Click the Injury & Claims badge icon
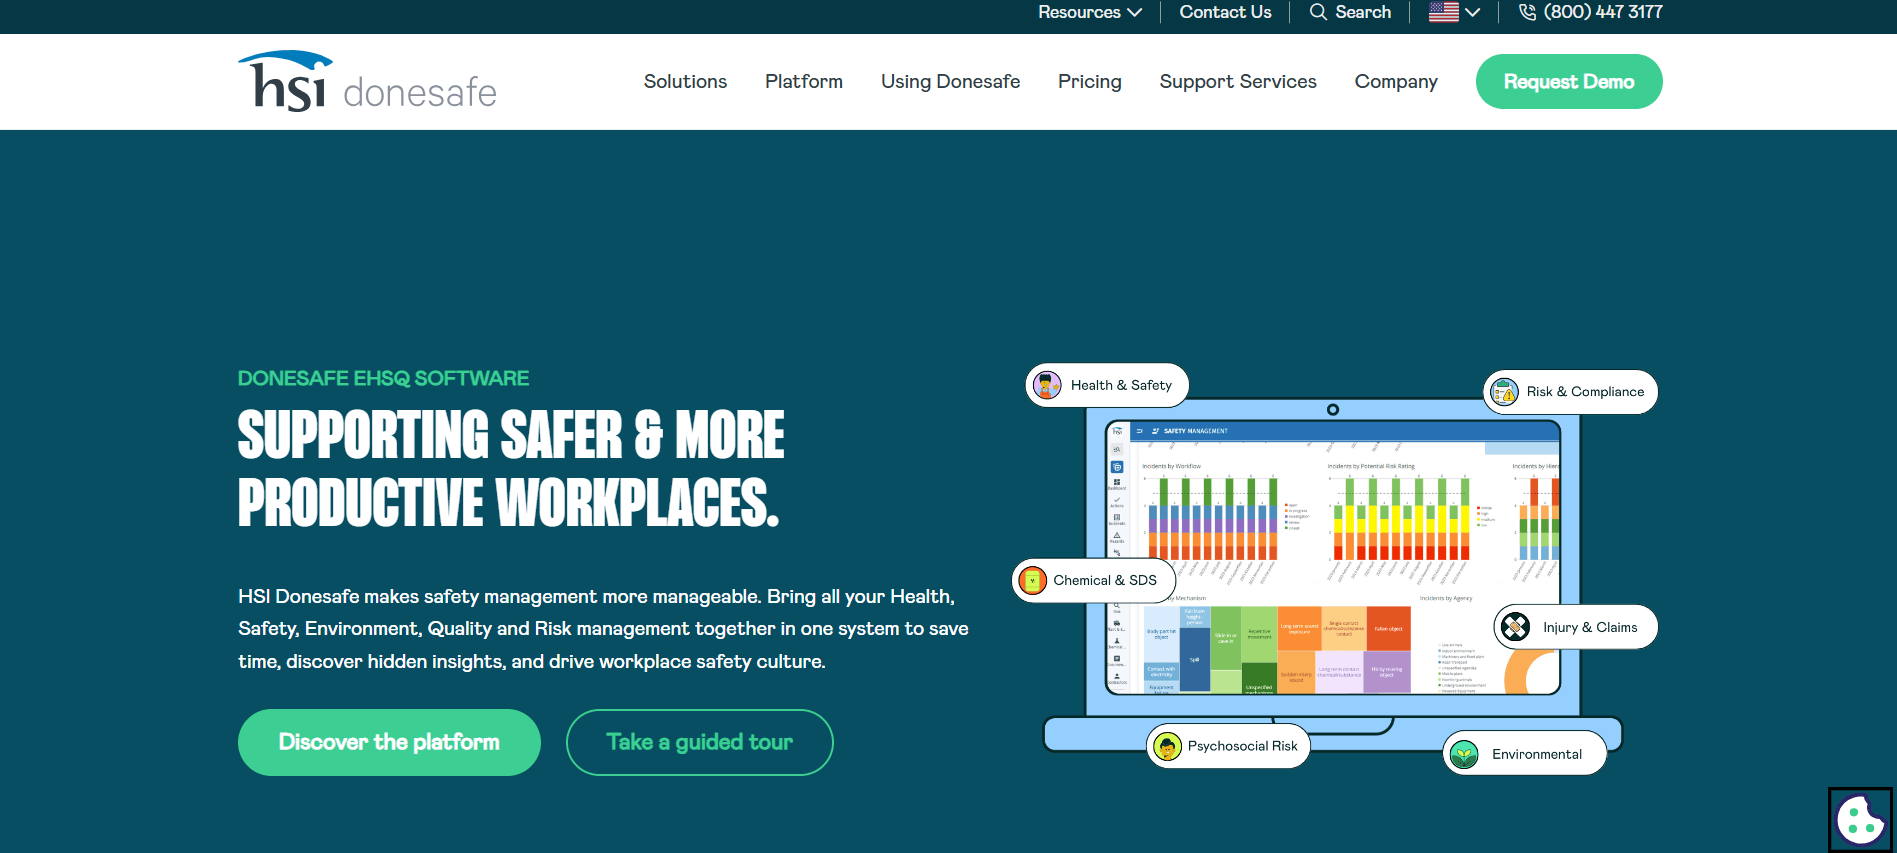This screenshot has height=853, width=1897. pos(1515,627)
